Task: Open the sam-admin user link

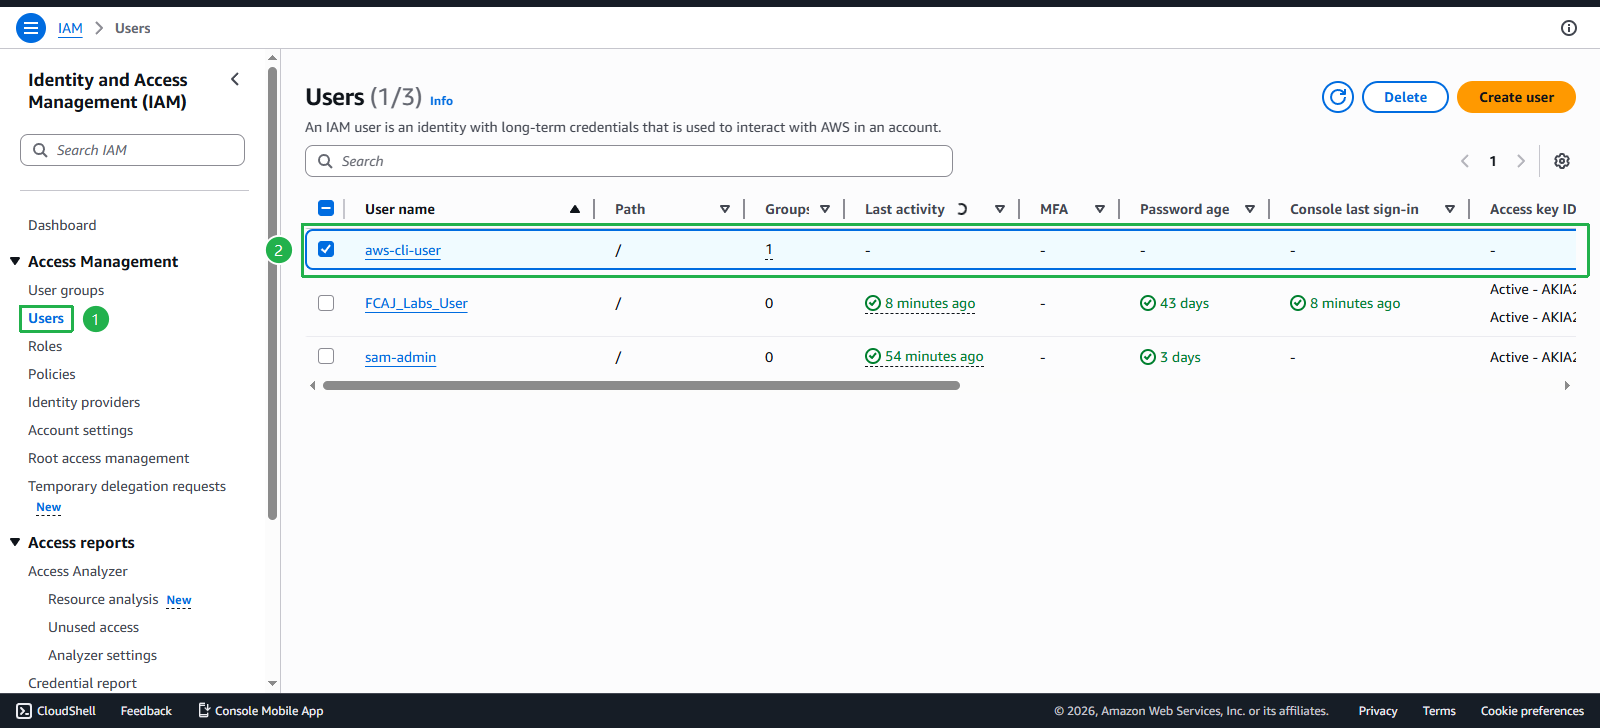Action: point(400,357)
